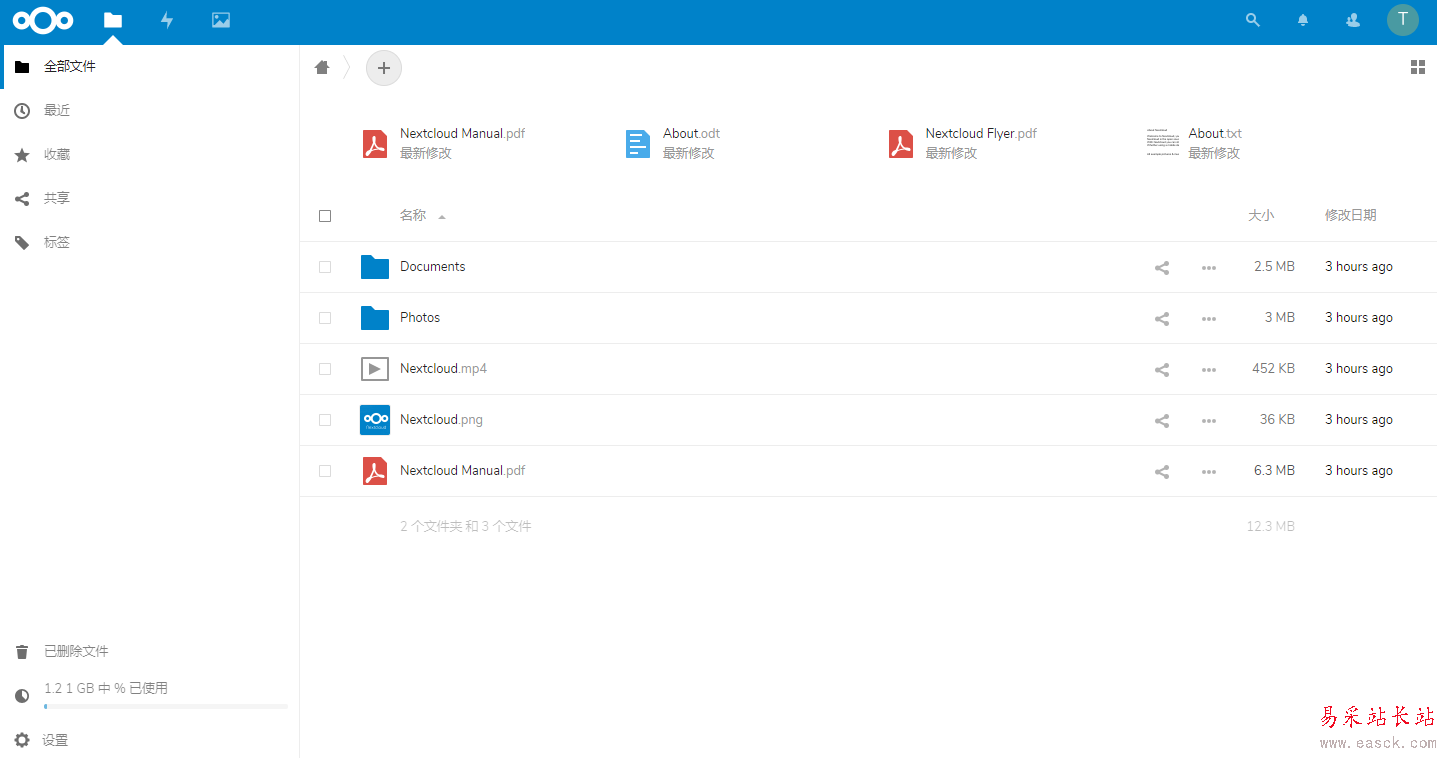This screenshot has height=758, width=1437.
Task: Share the Nextcloud.mp4 file
Action: 1162,370
